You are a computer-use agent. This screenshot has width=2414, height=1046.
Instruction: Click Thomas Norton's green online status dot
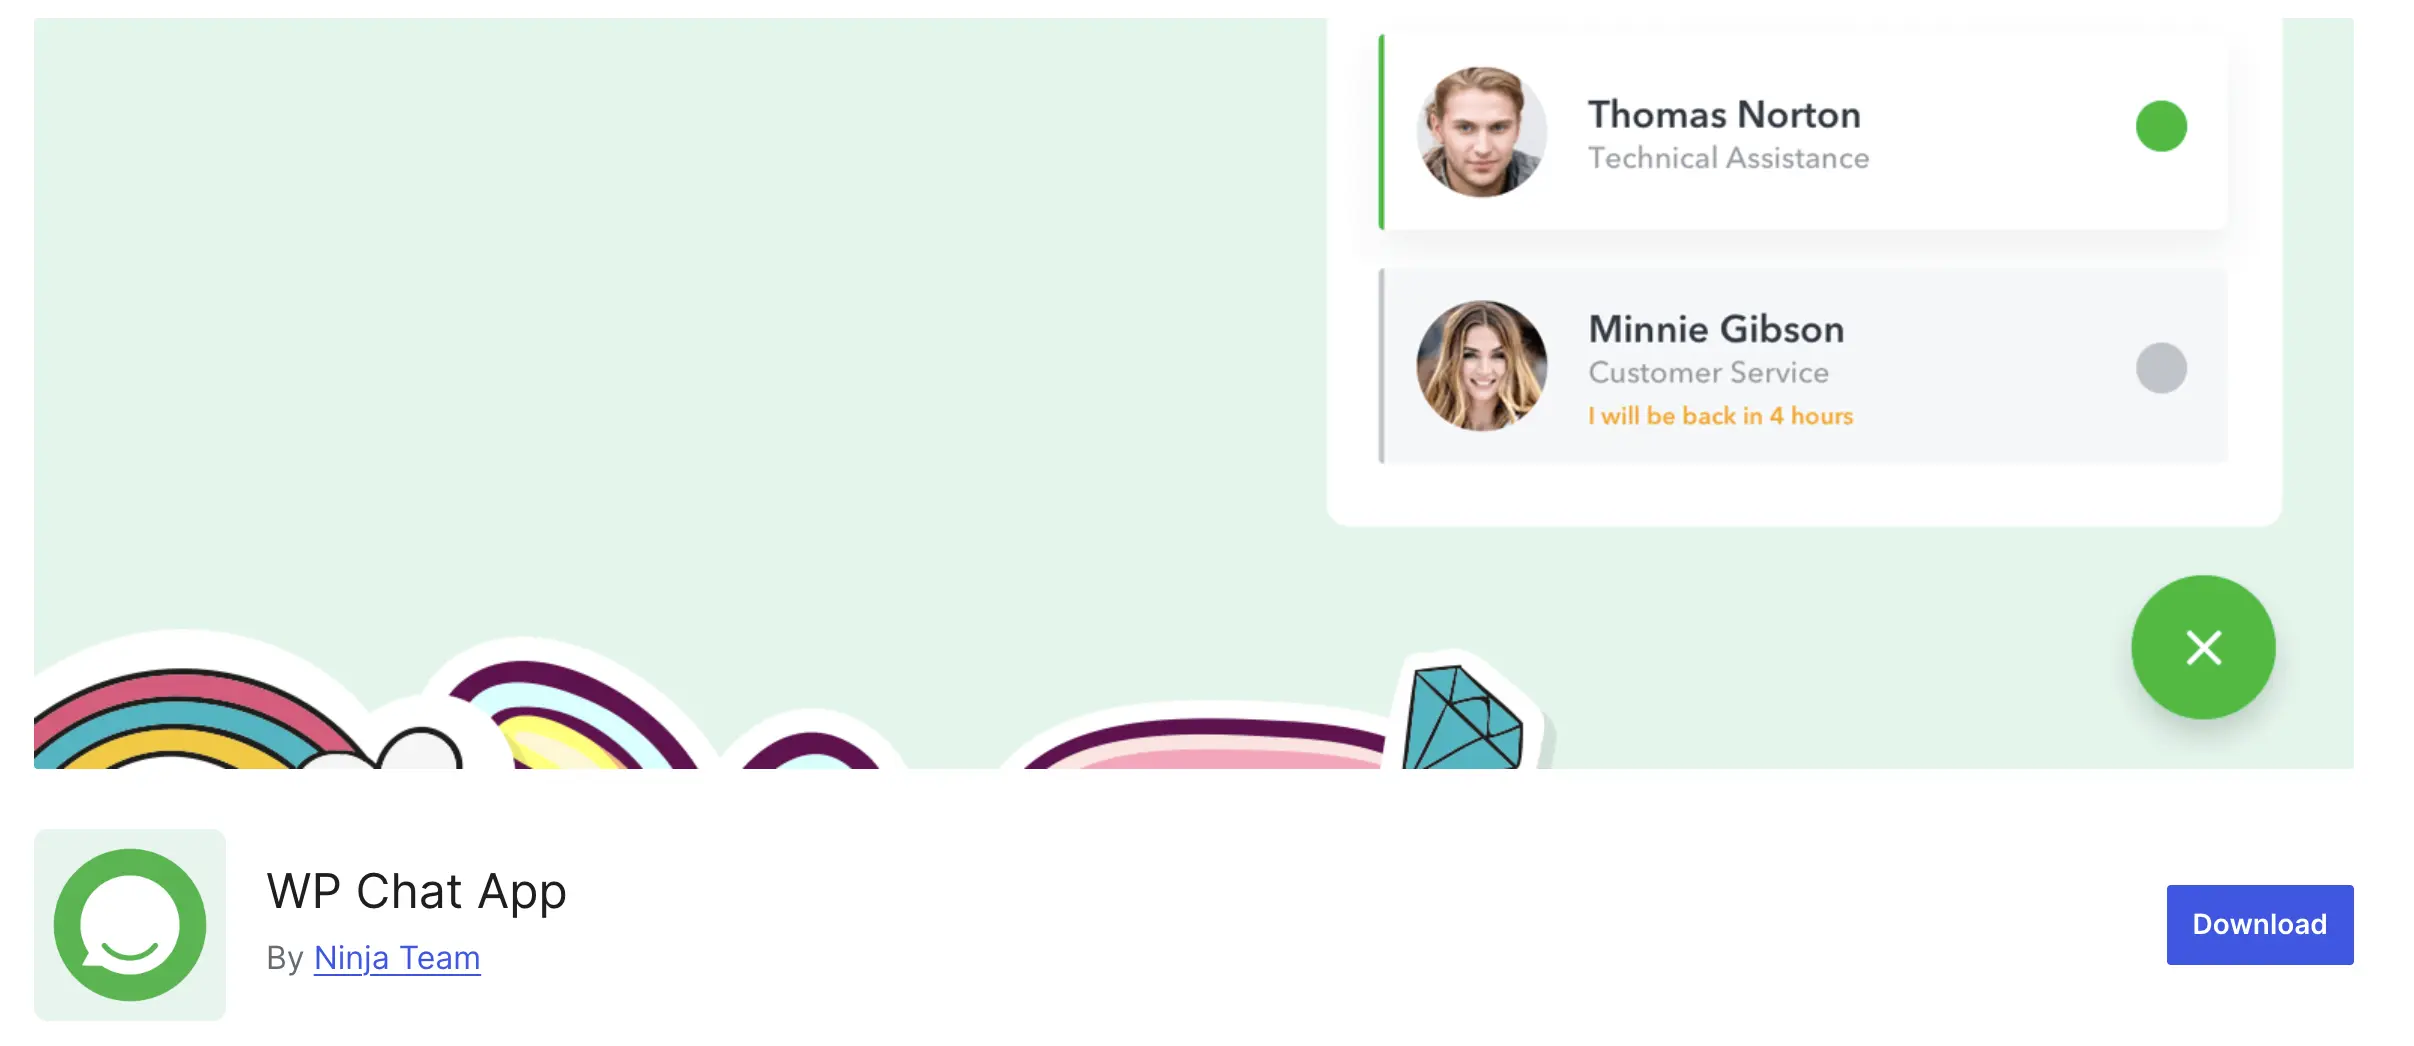point(2161,126)
